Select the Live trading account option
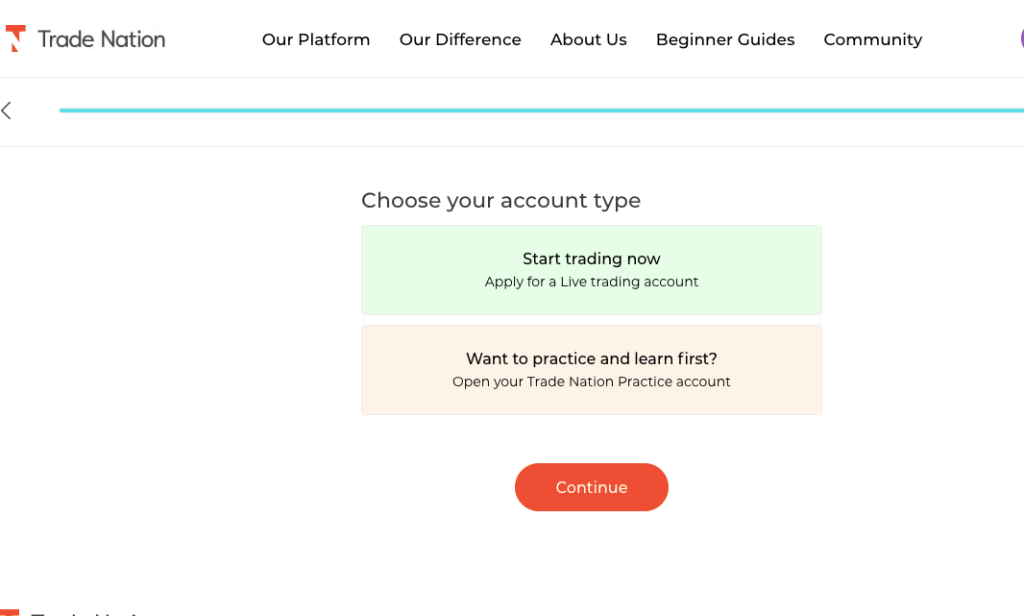Viewport: 1024px width, 616px height. coord(591,270)
